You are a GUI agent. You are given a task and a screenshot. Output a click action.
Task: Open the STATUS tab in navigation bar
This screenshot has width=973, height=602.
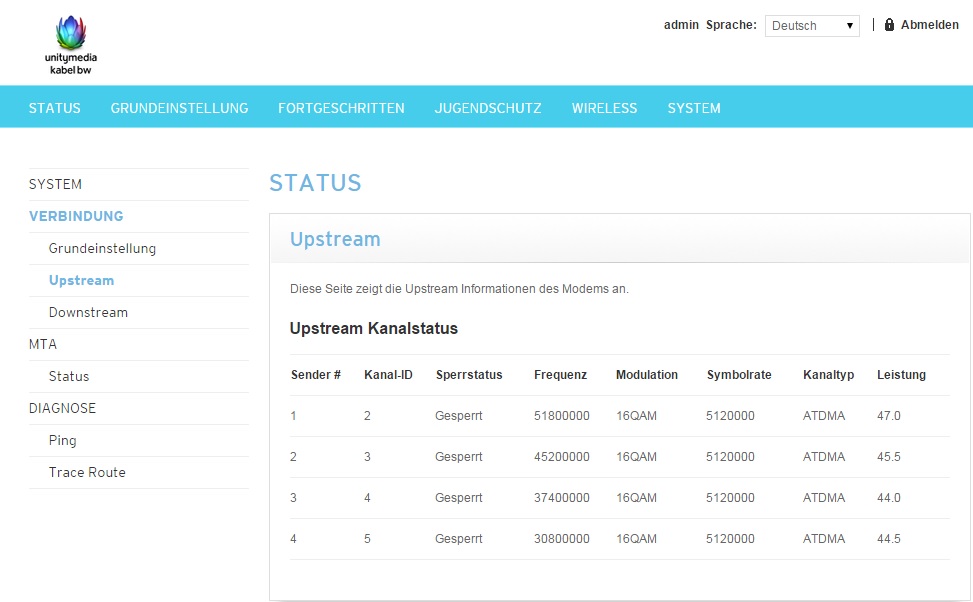55,108
